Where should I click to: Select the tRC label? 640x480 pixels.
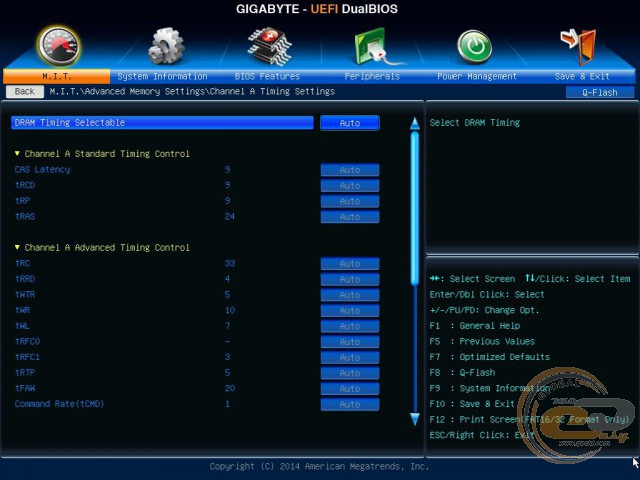(22, 263)
